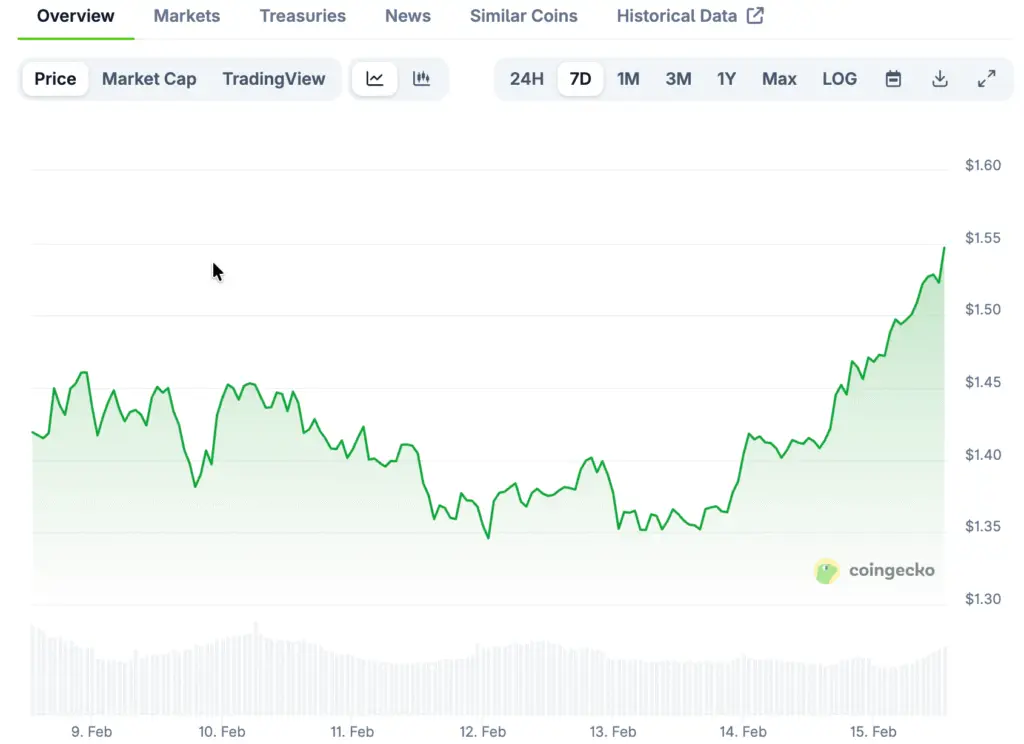
Task: Click the download chart data icon
Action: click(940, 79)
